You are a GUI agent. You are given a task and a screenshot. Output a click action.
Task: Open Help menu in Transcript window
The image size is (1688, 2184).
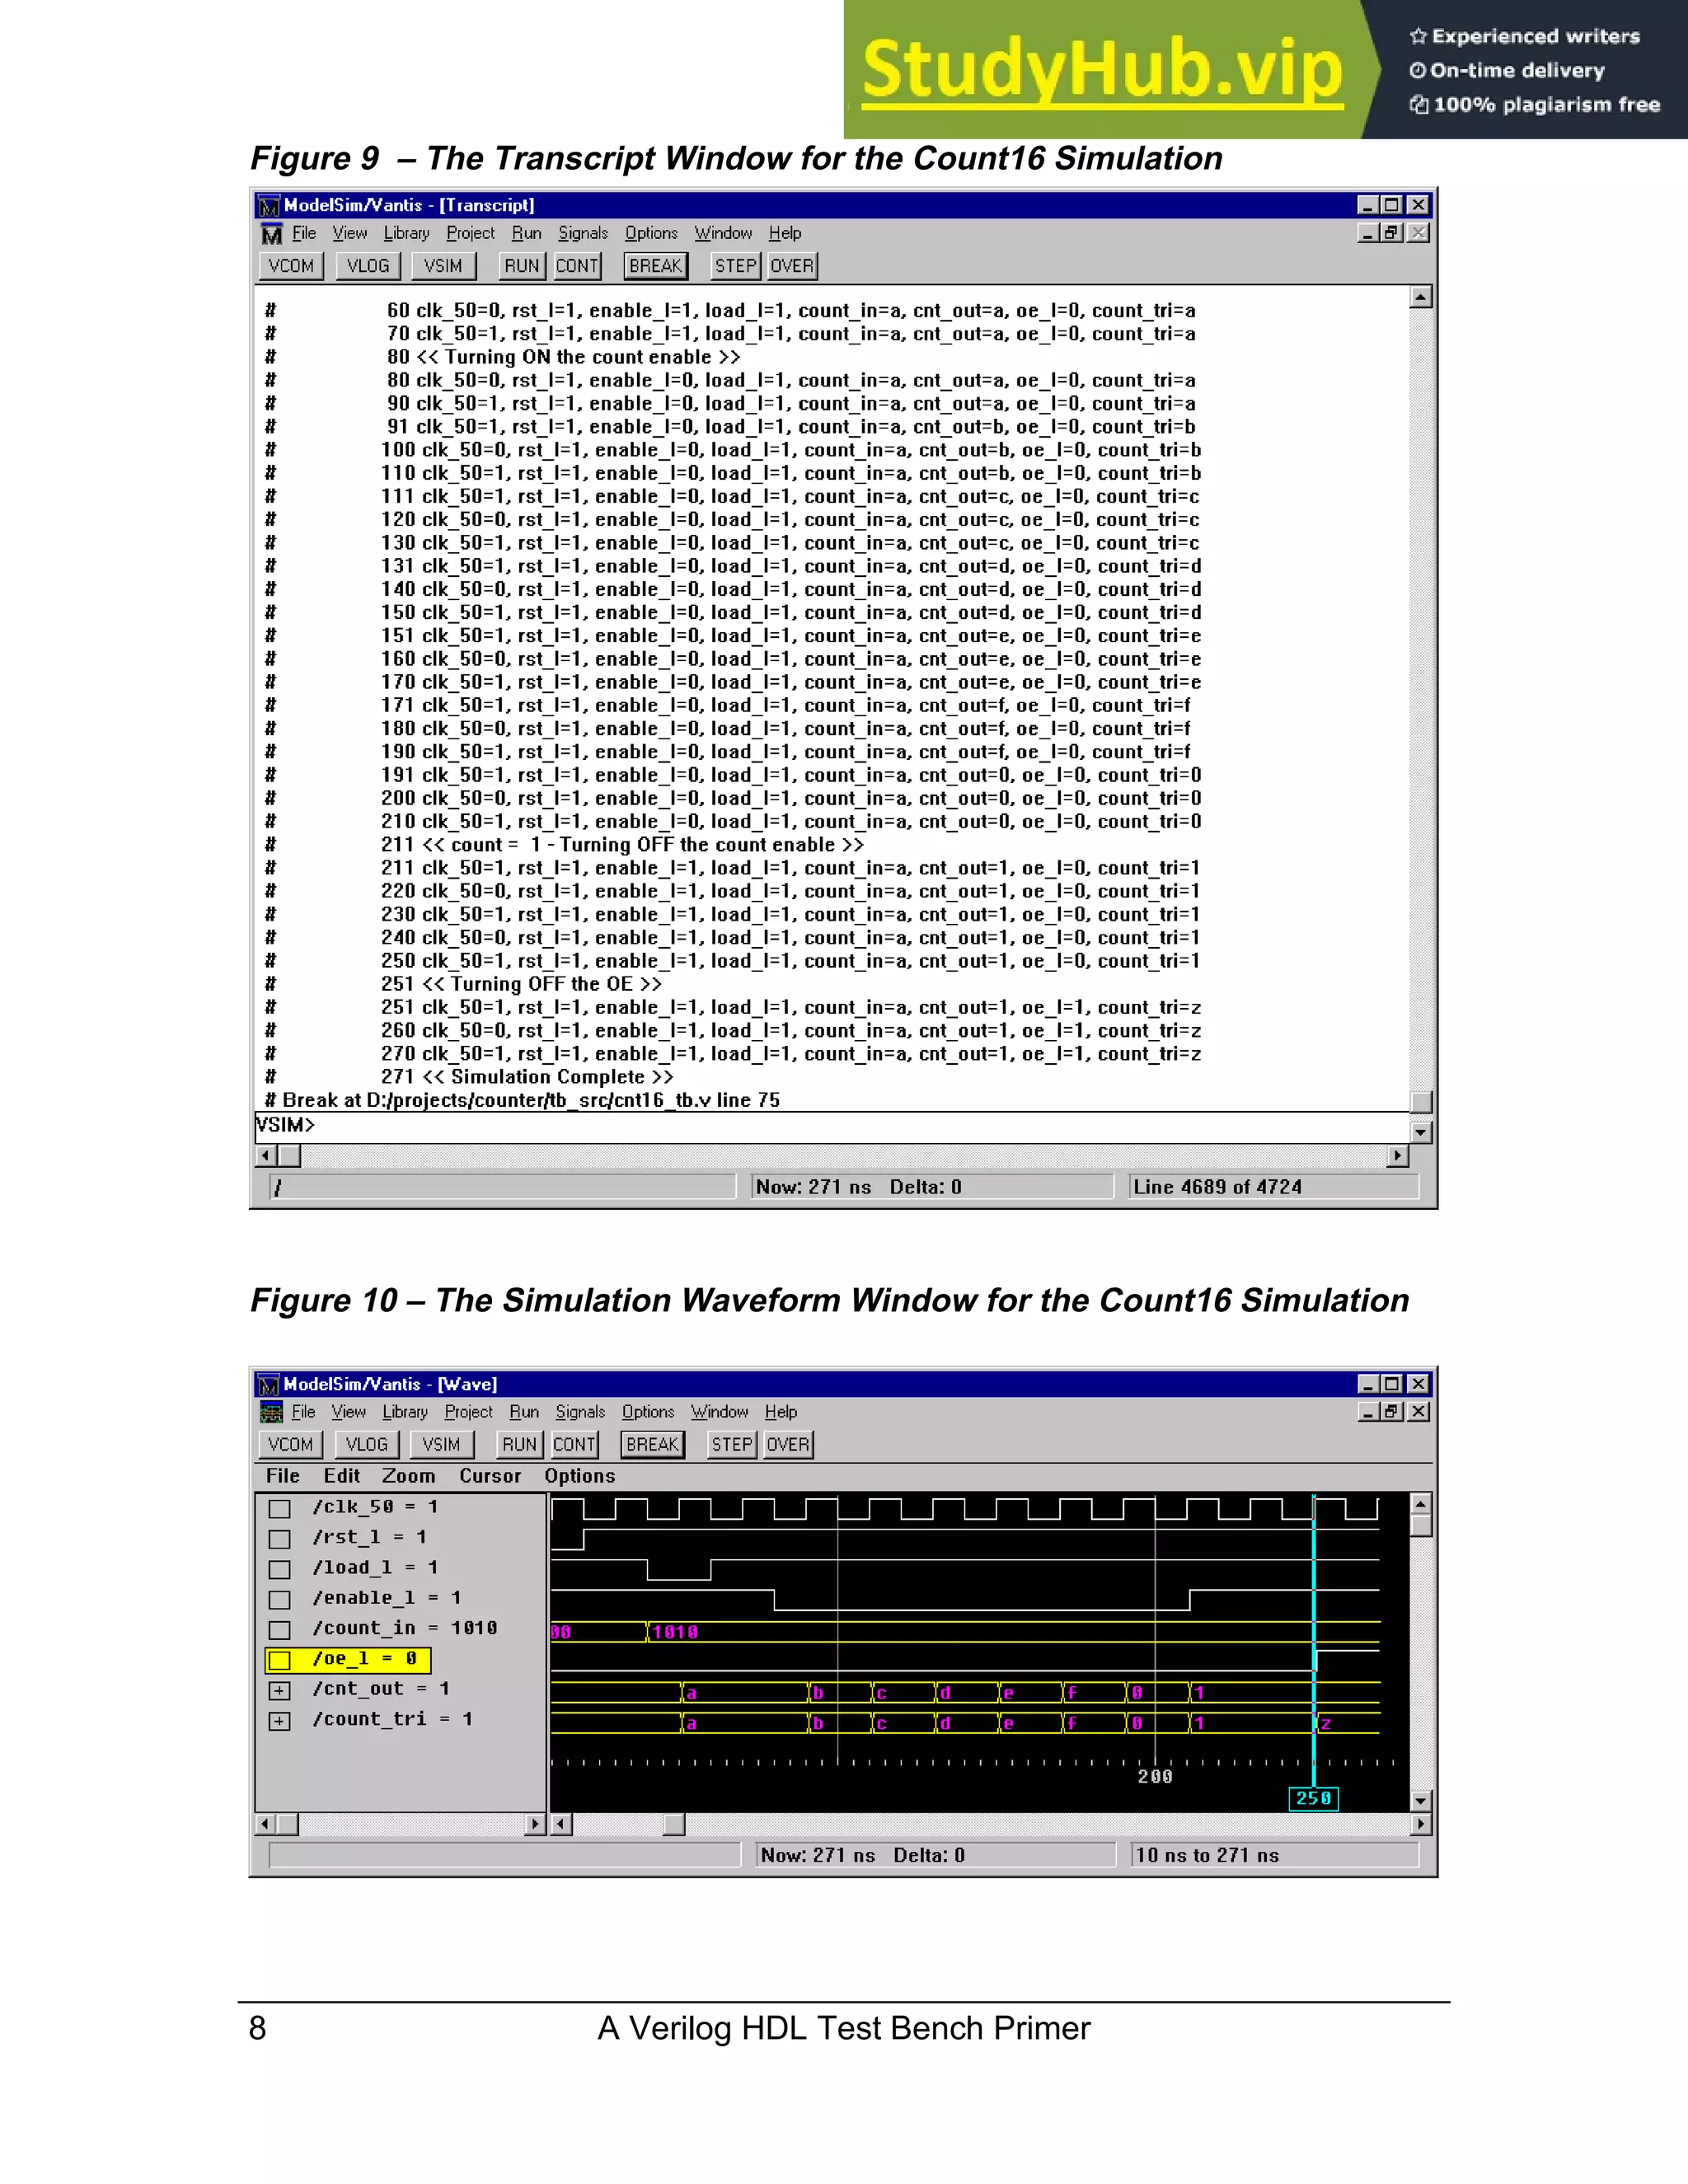click(x=785, y=233)
